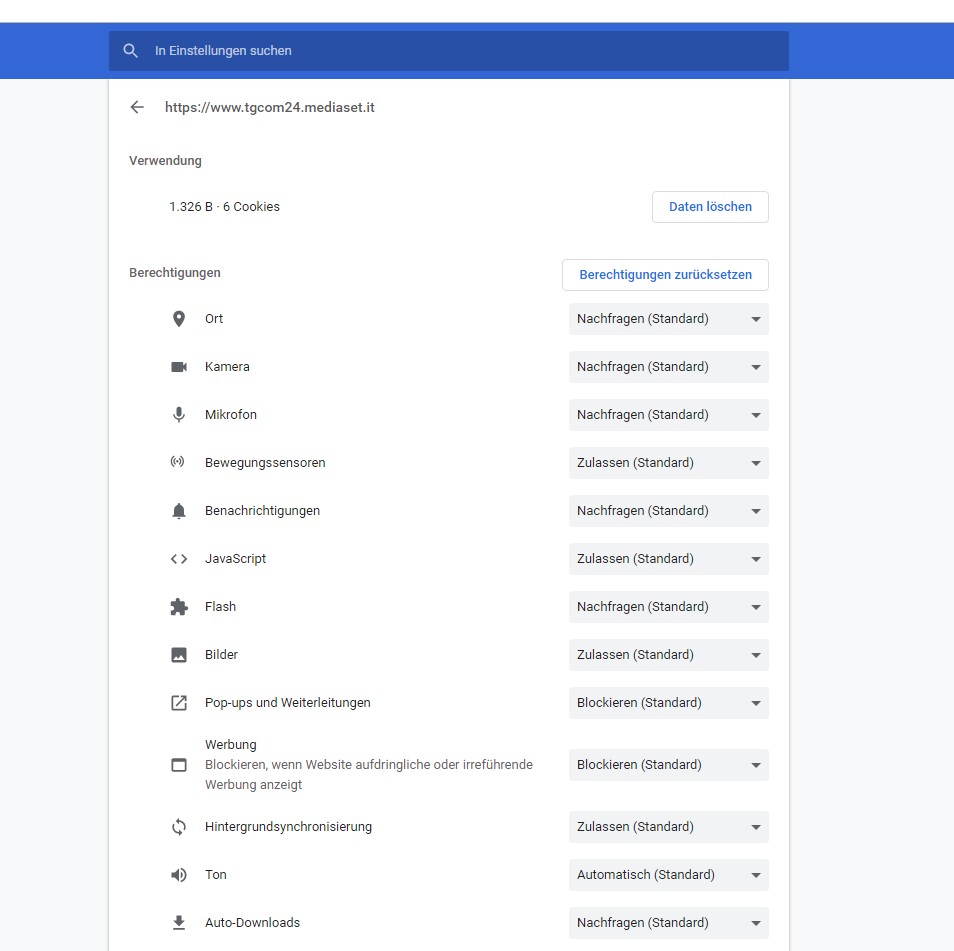The image size is (954, 951).
Task: Click the search magnifier icon
Action: tap(130, 50)
